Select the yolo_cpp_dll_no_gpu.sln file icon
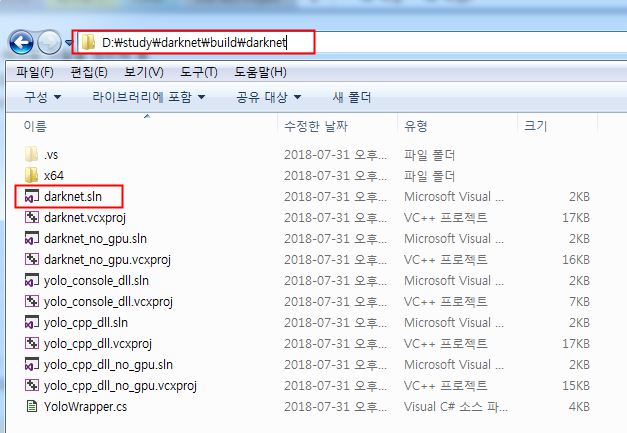Screen dimensions: 627x433 32,364
